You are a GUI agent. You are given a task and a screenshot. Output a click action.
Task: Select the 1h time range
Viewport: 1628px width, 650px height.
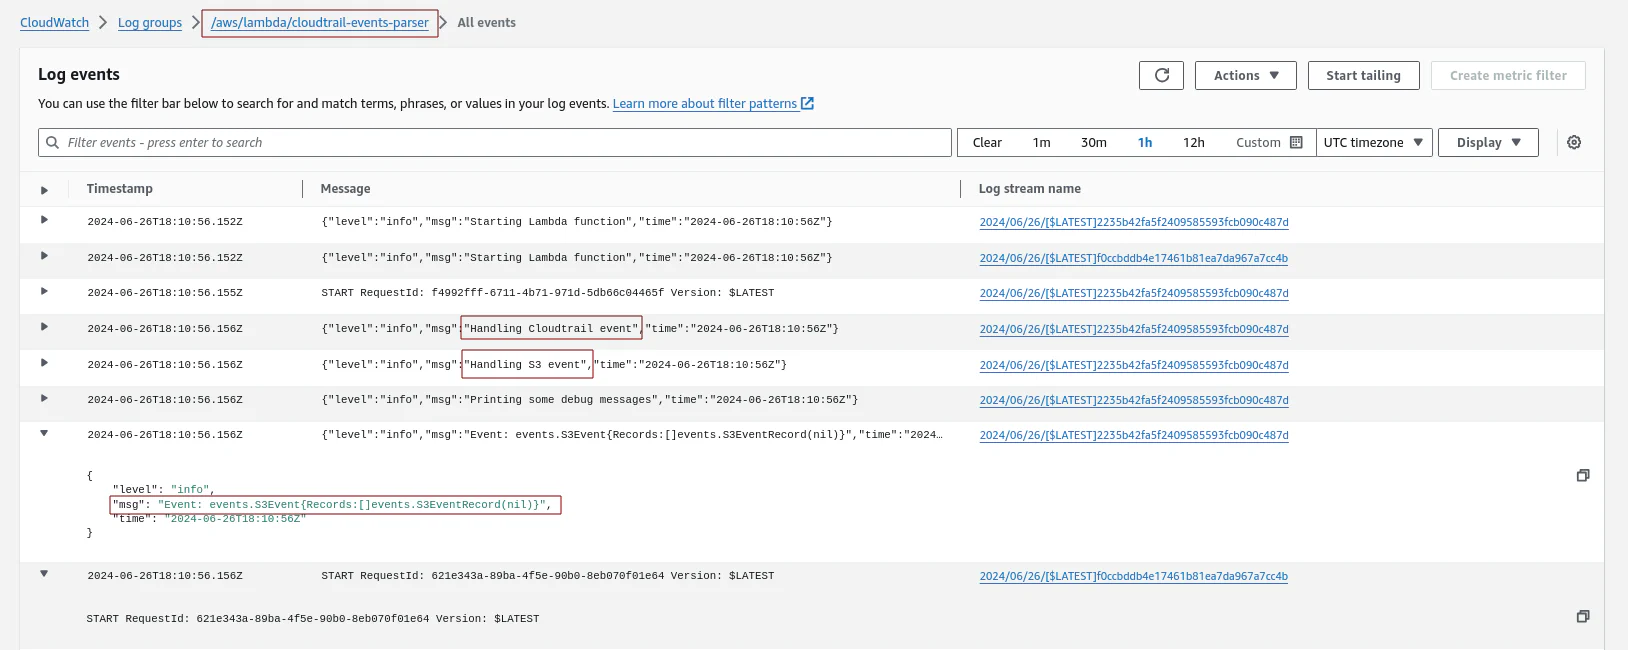pyautogui.click(x=1145, y=143)
